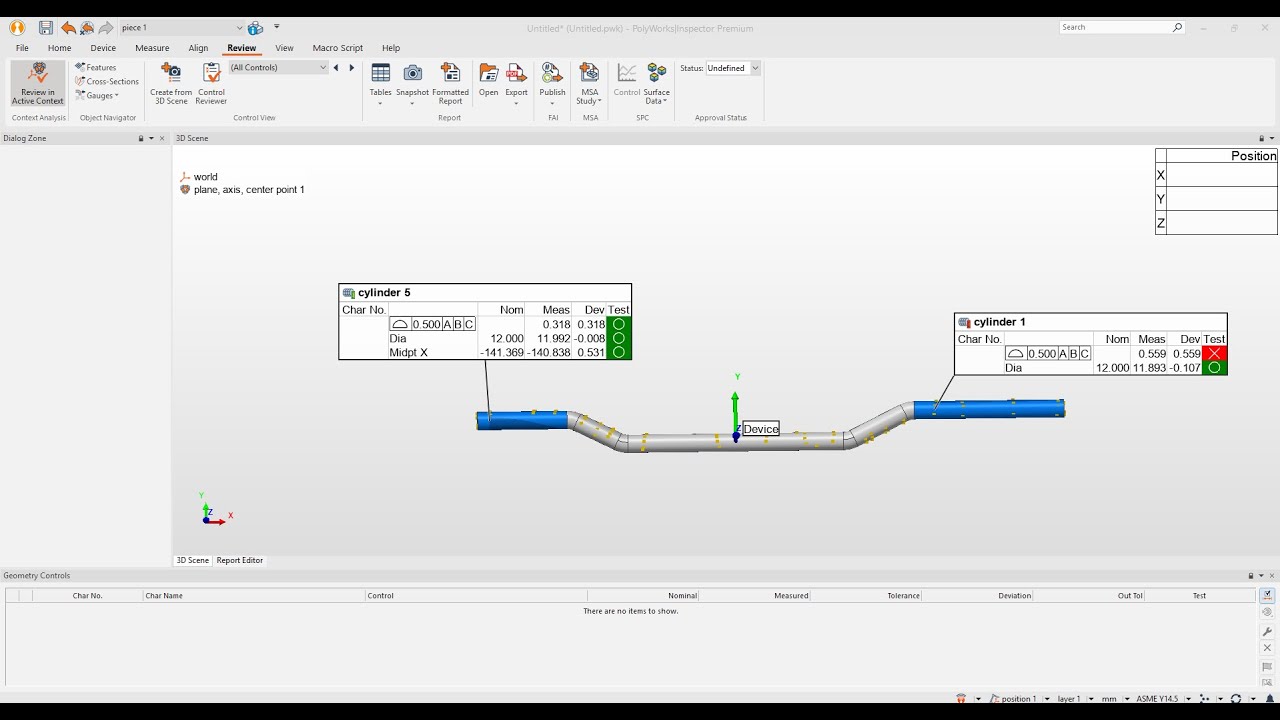Open Cross-Sections navigator

click(107, 81)
